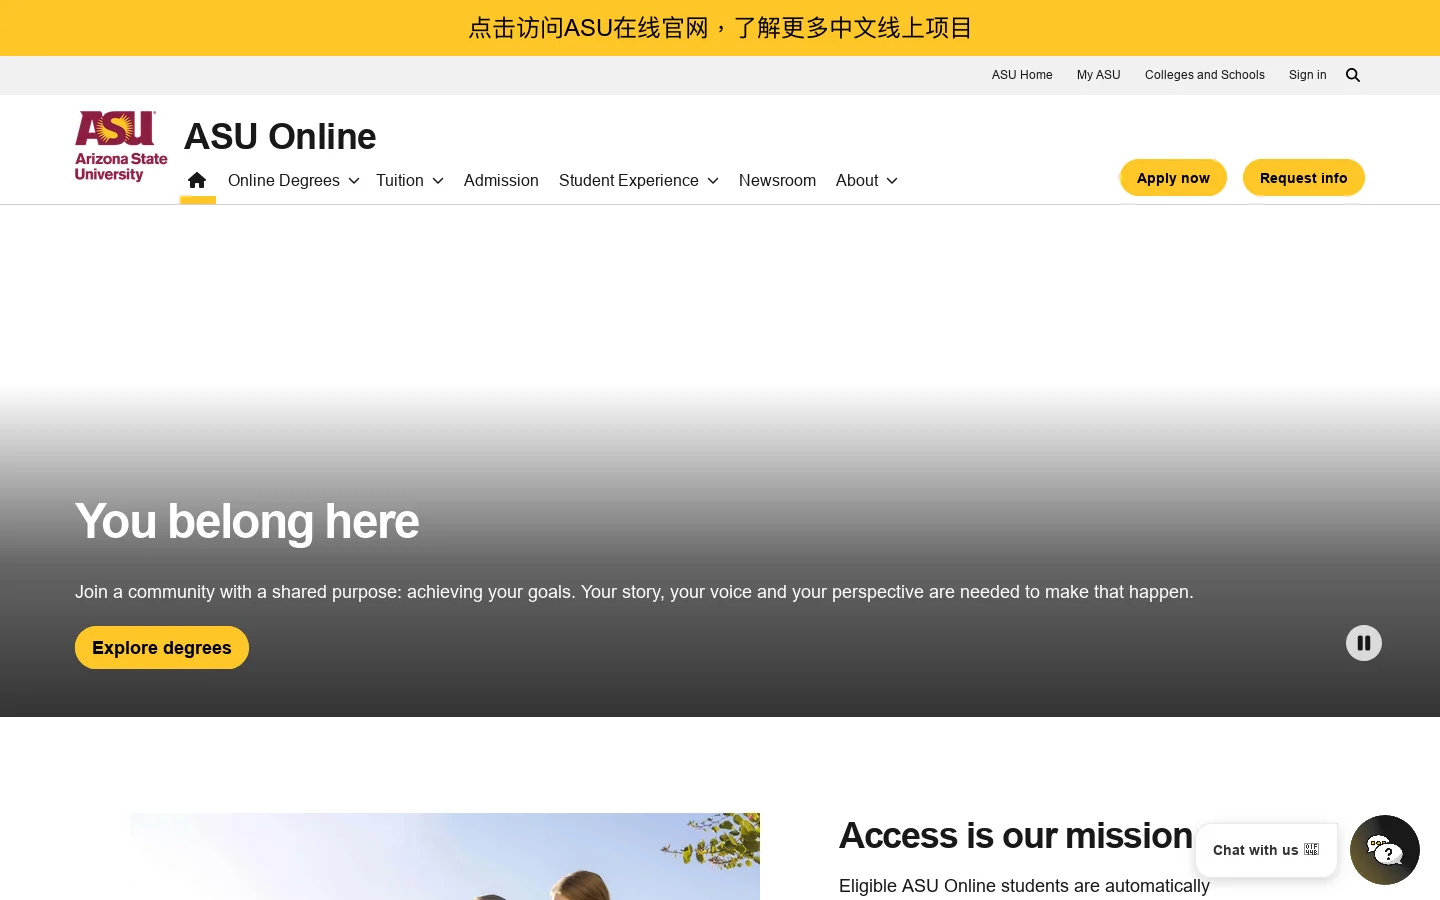Click the Explore degrees button
1440x900 pixels.
click(162, 648)
